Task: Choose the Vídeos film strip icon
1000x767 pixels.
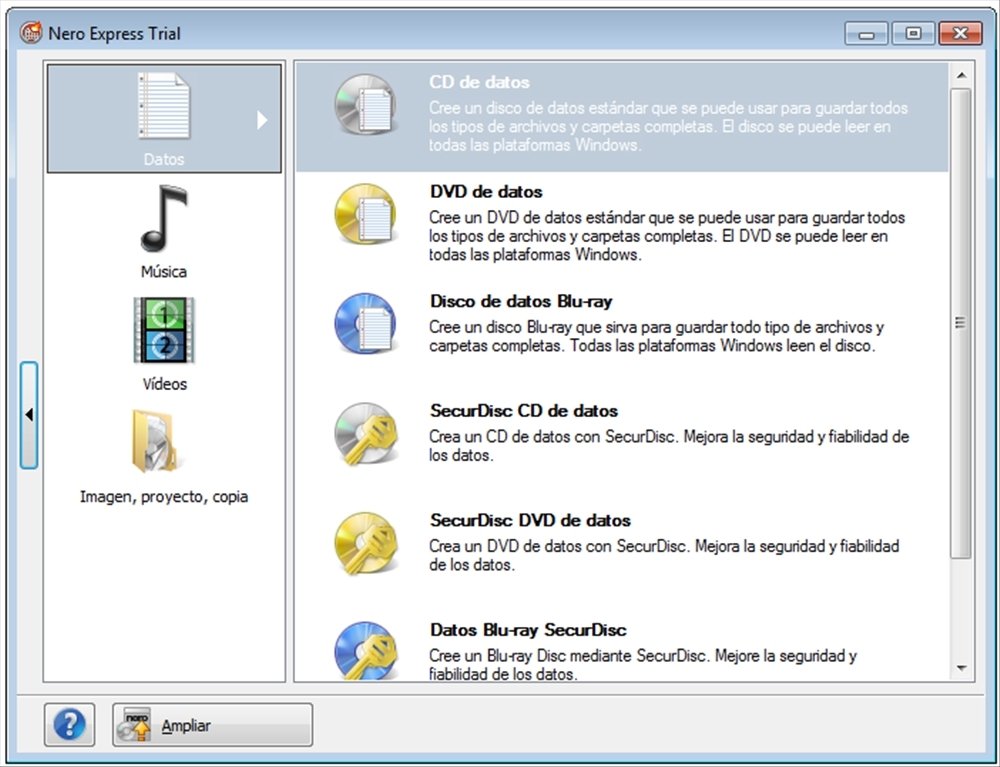Action: coord(164,330)
